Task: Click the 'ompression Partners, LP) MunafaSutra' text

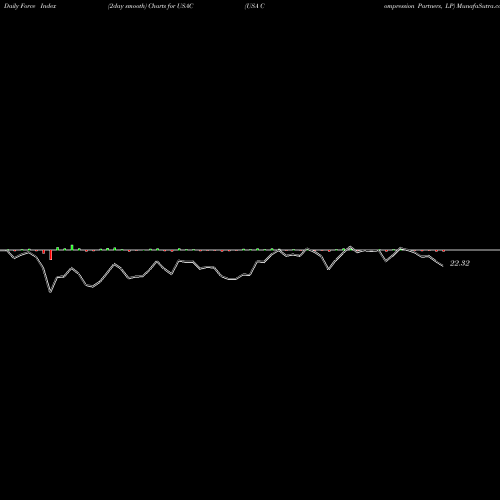Action: coord(442,6)
